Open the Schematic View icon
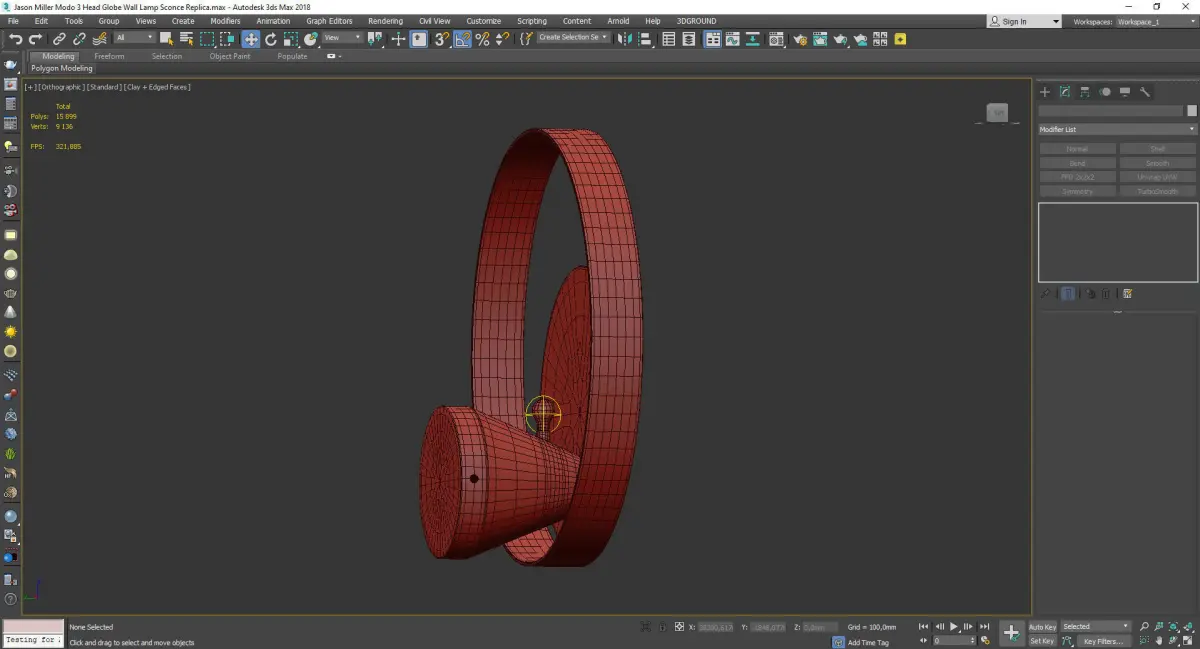Viewport: 1200px width, 649px height. (752, 39)
